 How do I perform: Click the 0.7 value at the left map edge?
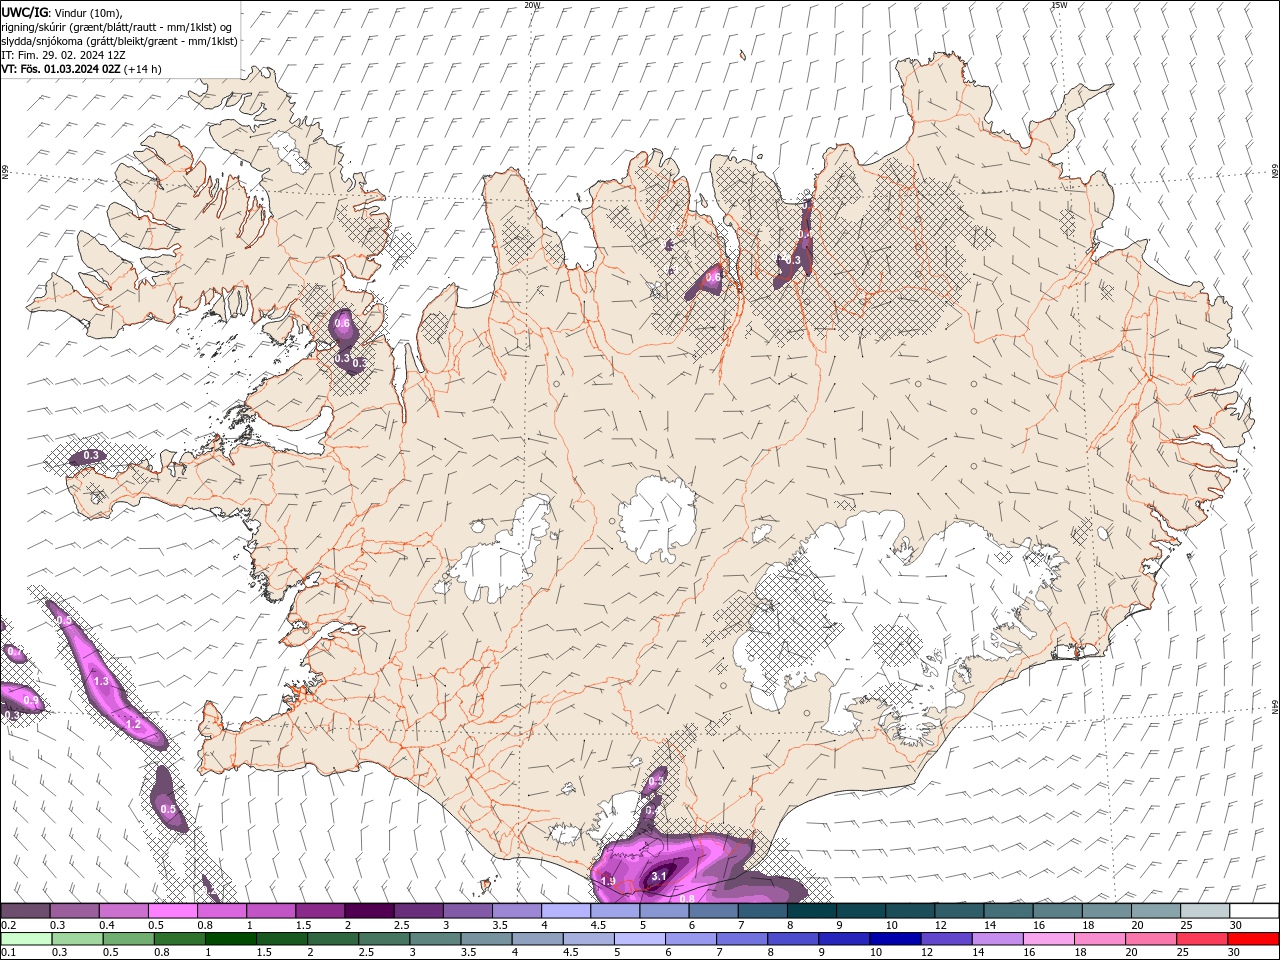coord(13,652)
